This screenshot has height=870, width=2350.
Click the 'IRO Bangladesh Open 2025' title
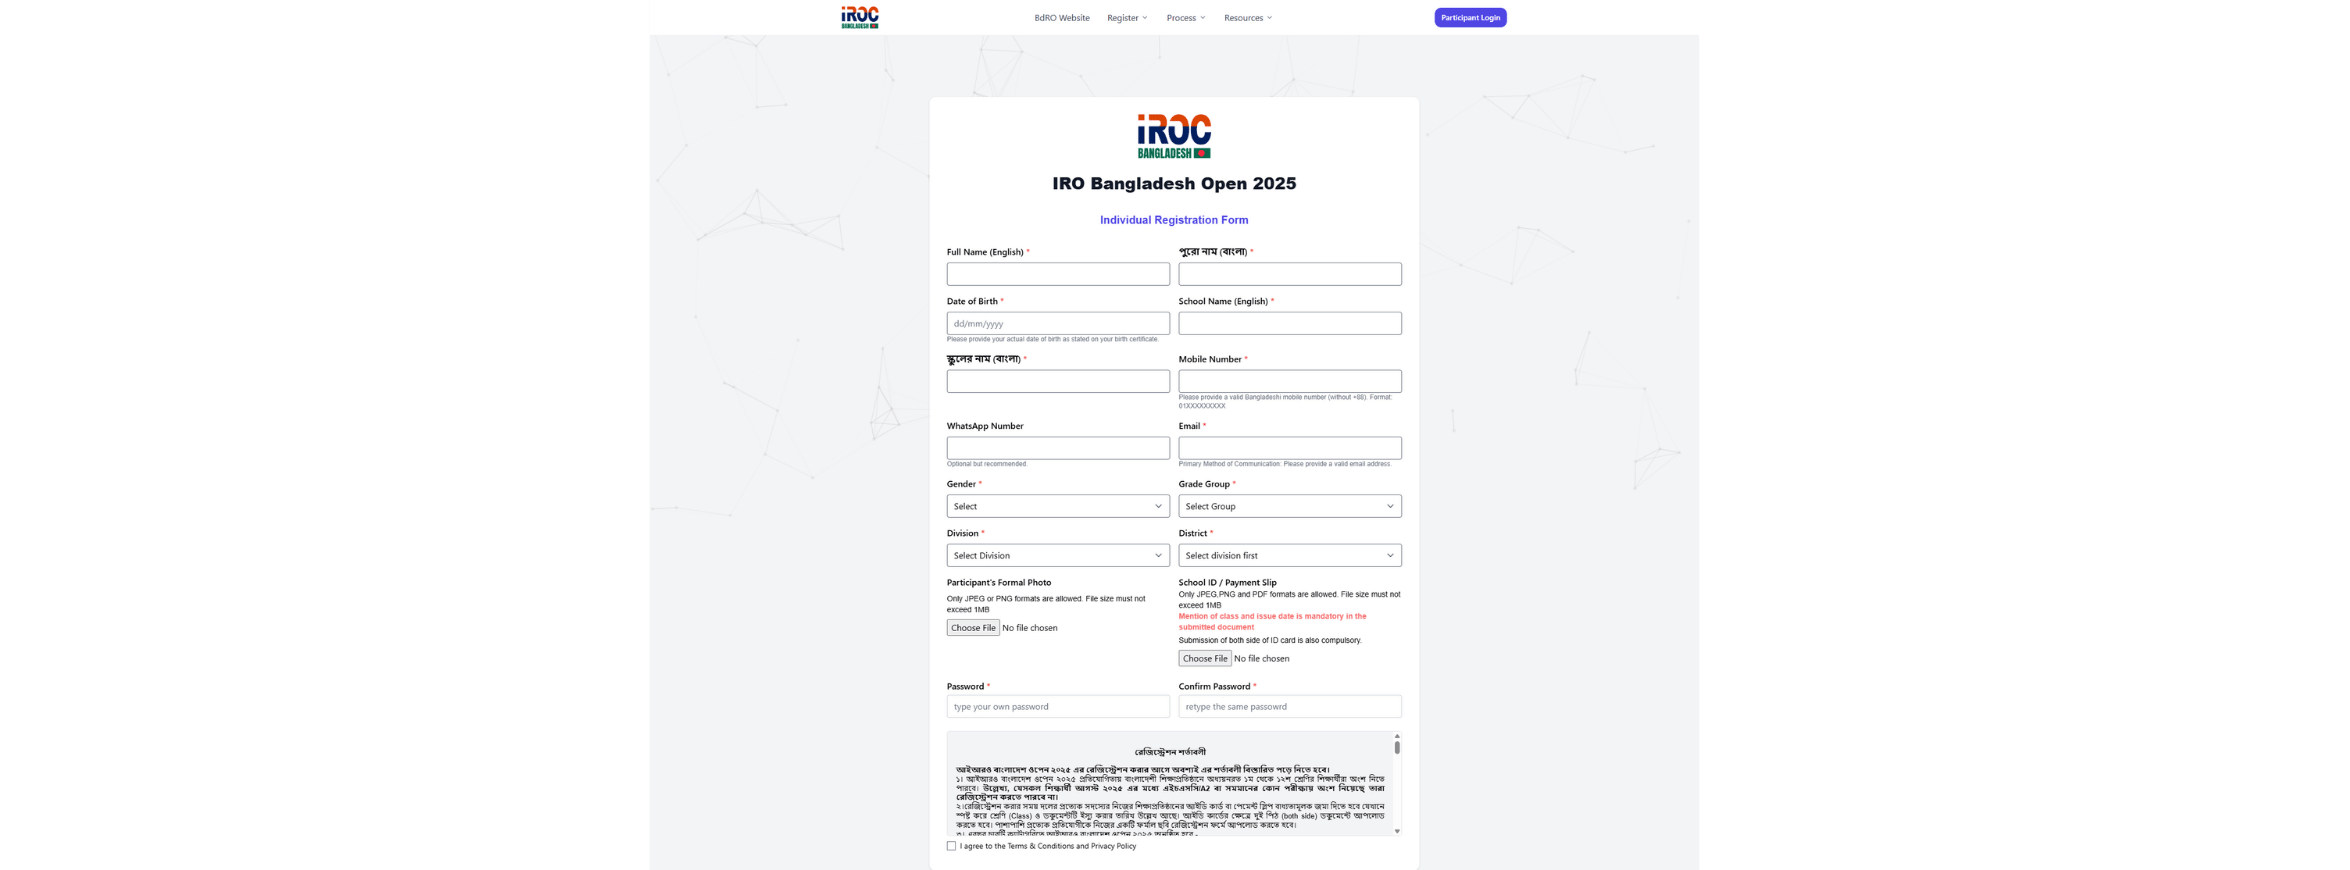(x=1174, y=184)
